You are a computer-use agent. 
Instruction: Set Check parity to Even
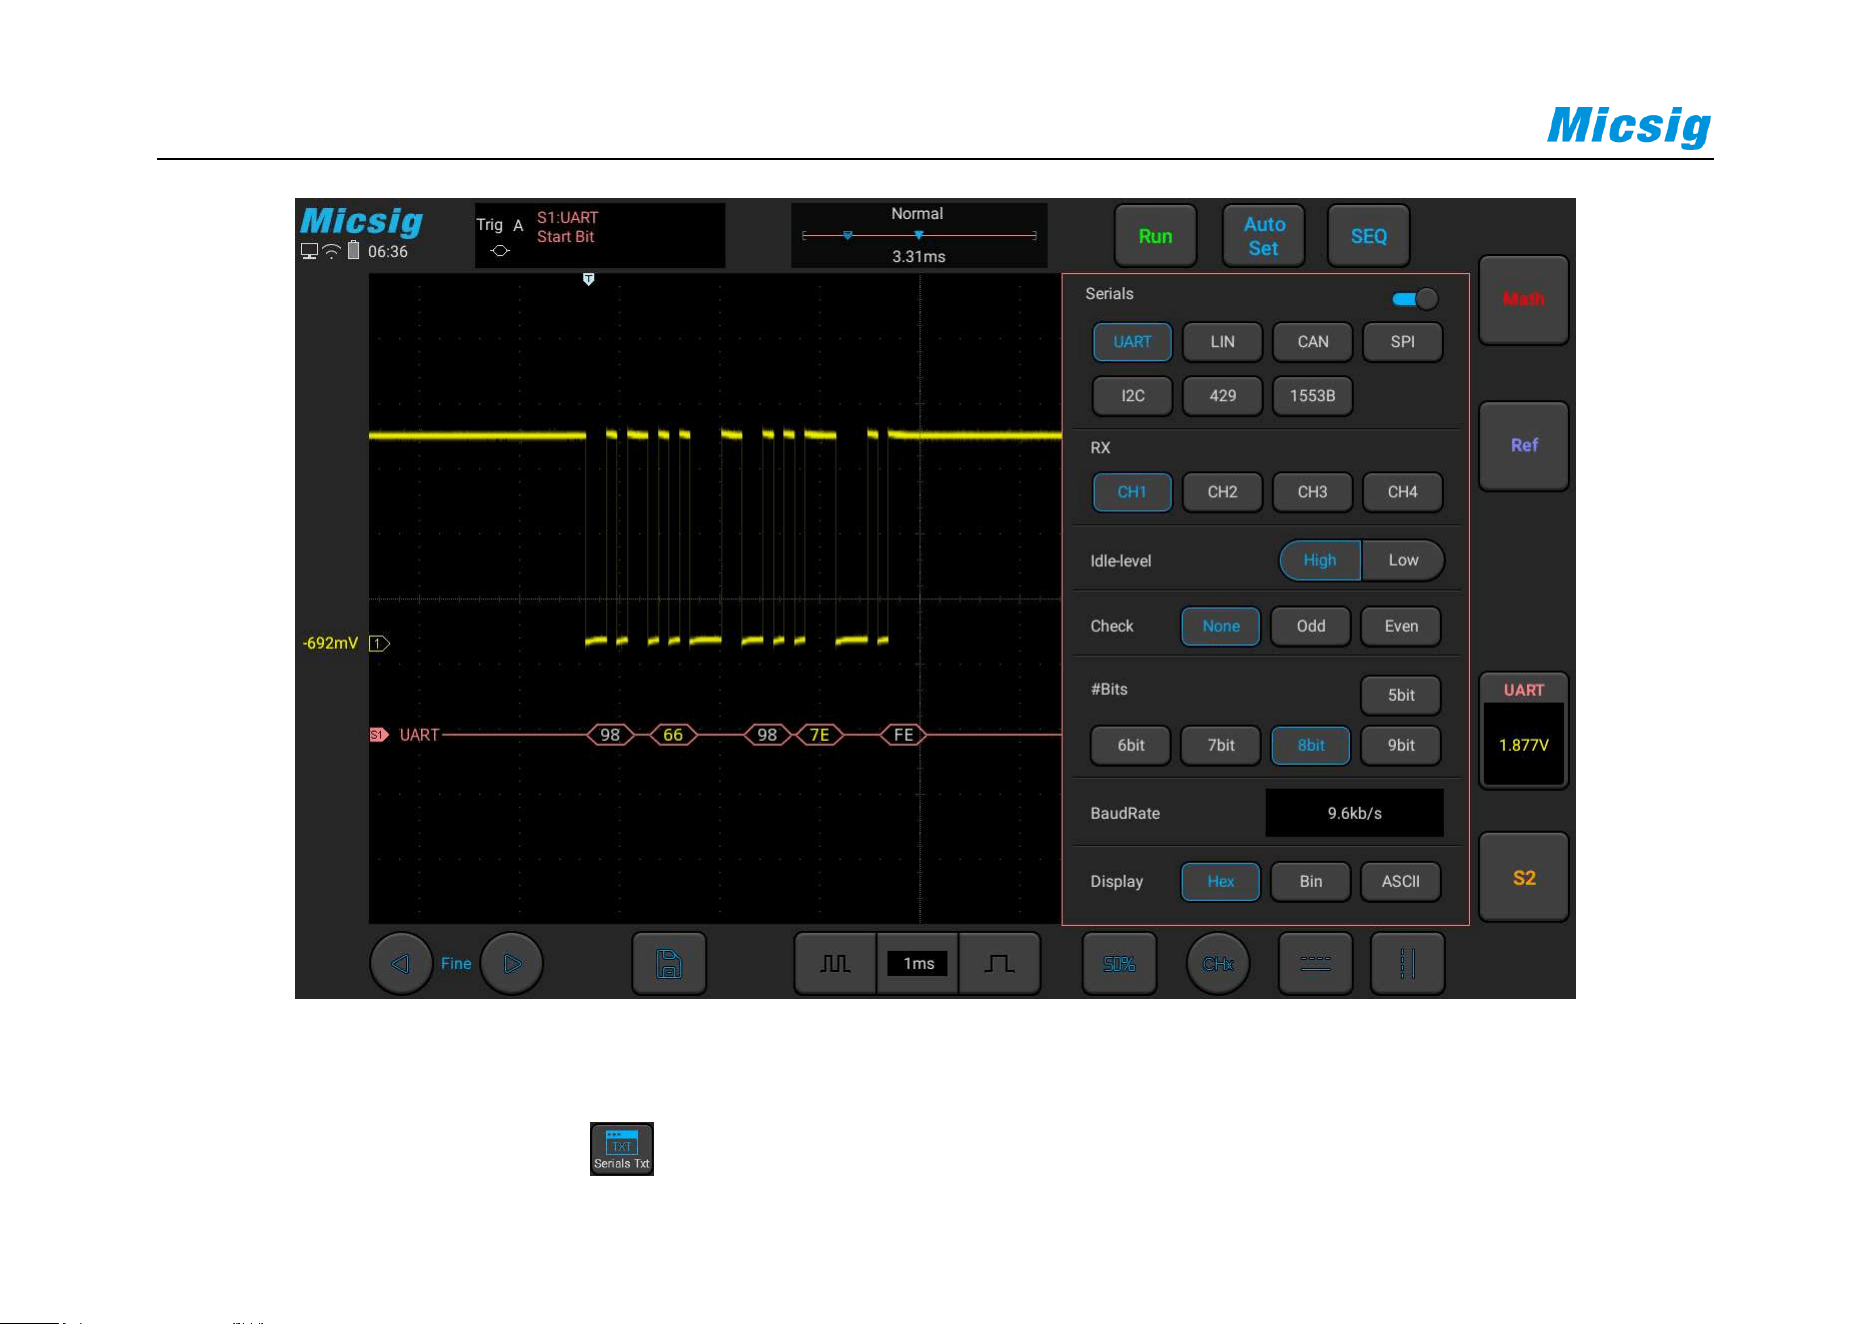(1401, 626)
